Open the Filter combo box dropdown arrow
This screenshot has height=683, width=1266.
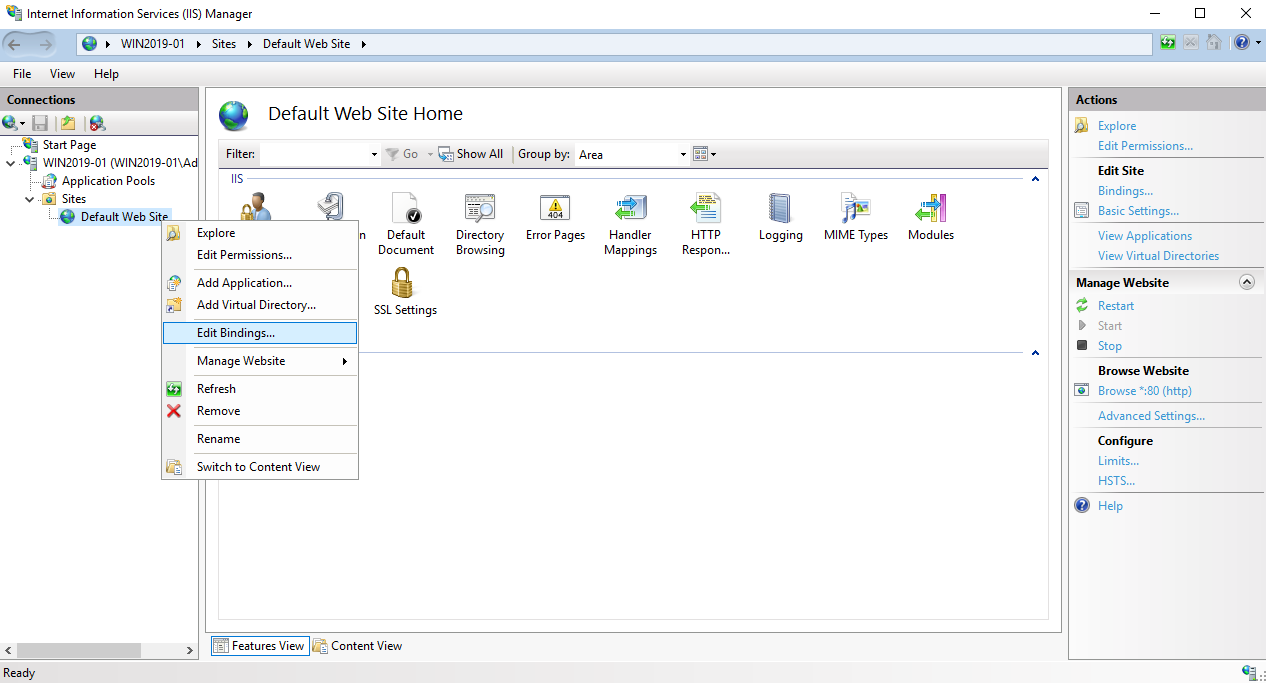374,154
